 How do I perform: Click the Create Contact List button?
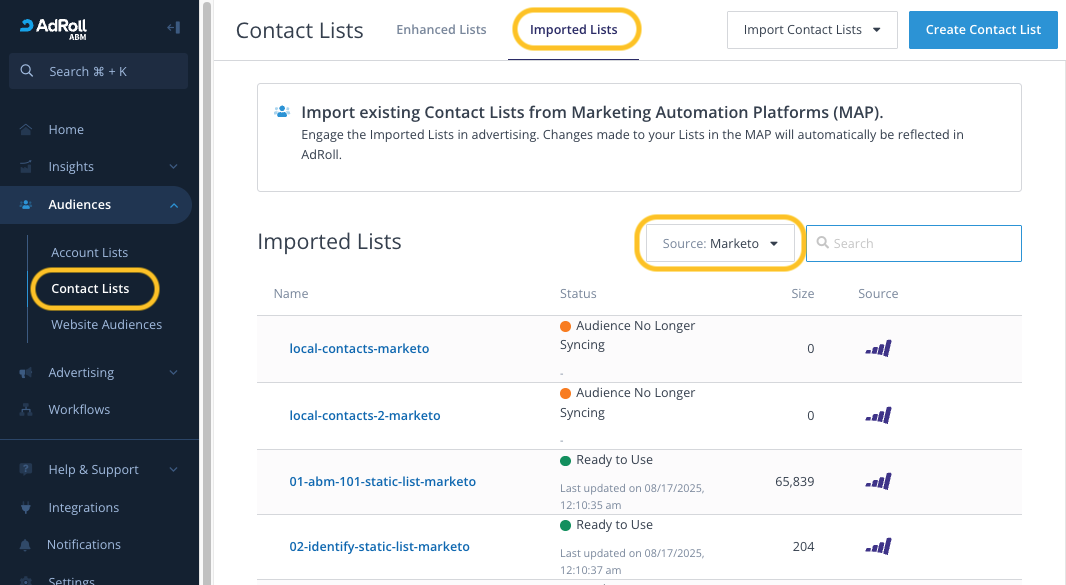click(982, 30)
